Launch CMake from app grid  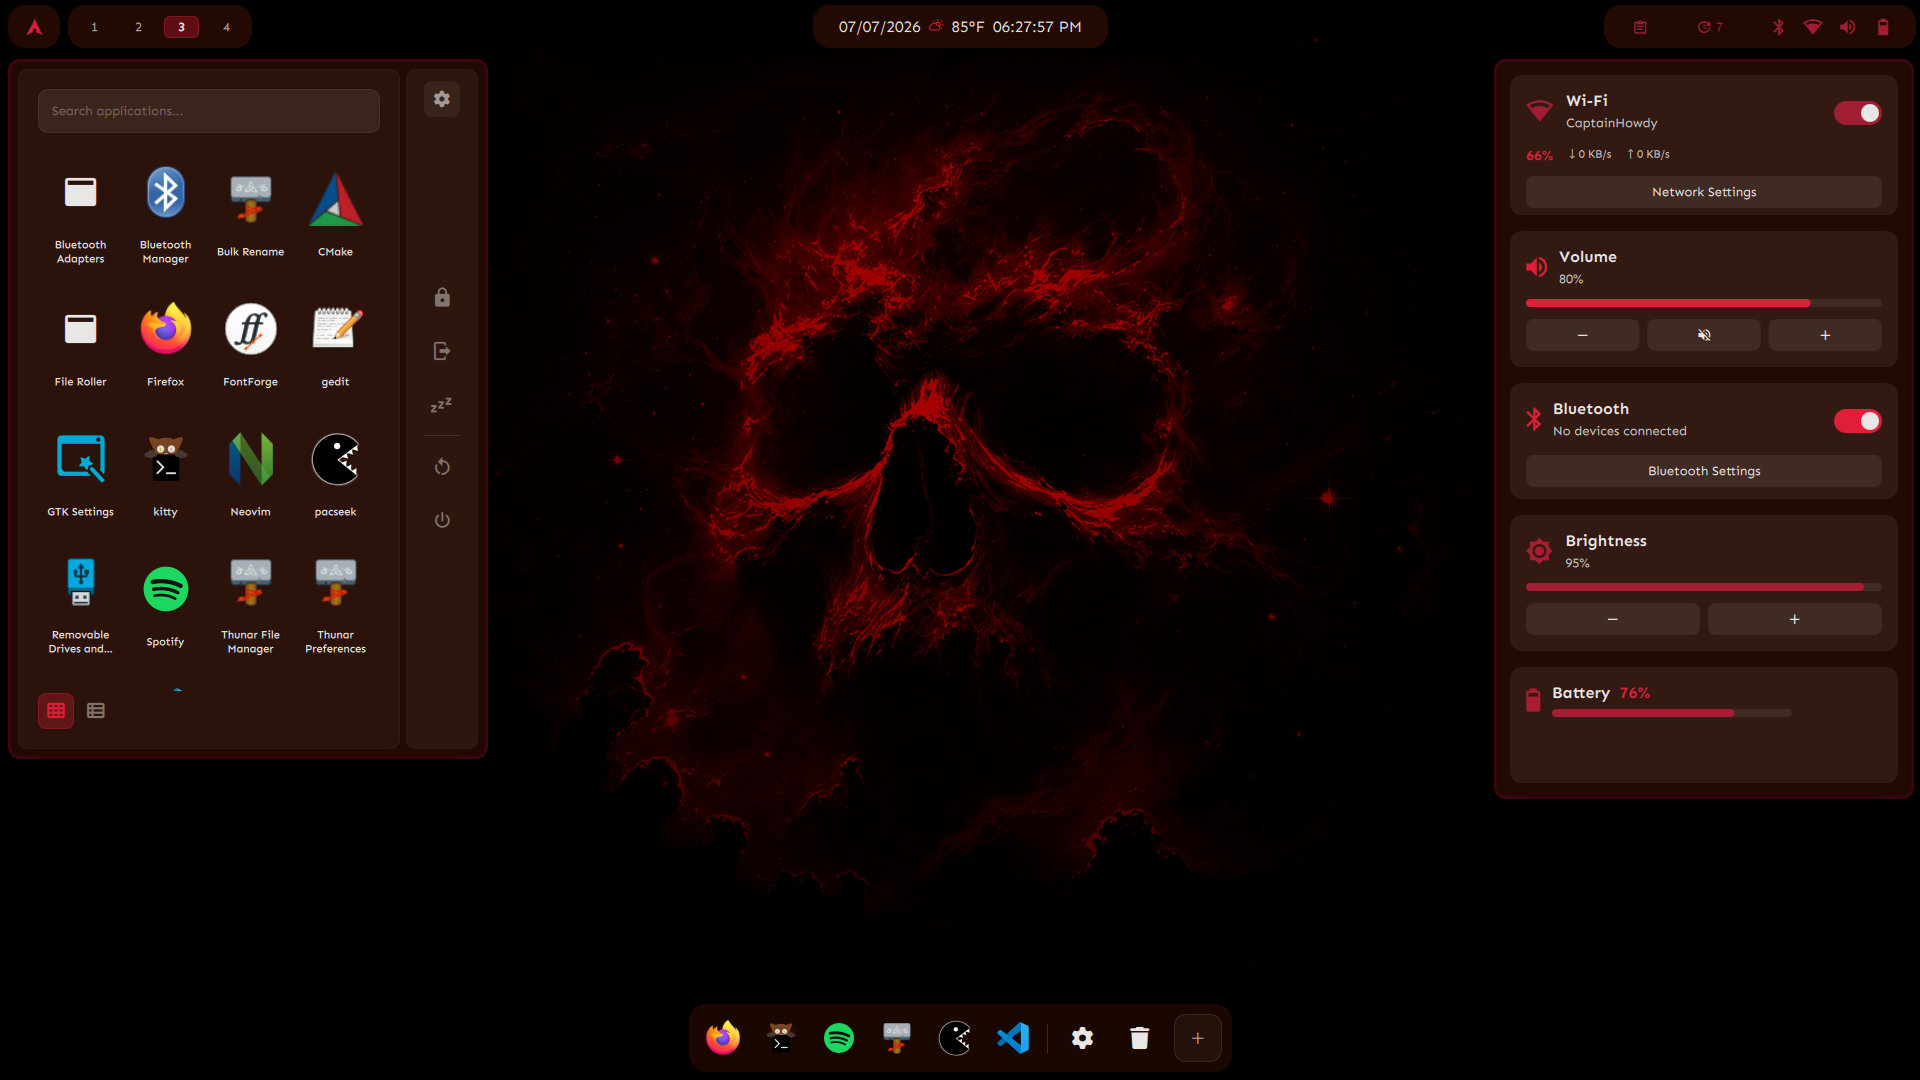click(x=335, y=215)
